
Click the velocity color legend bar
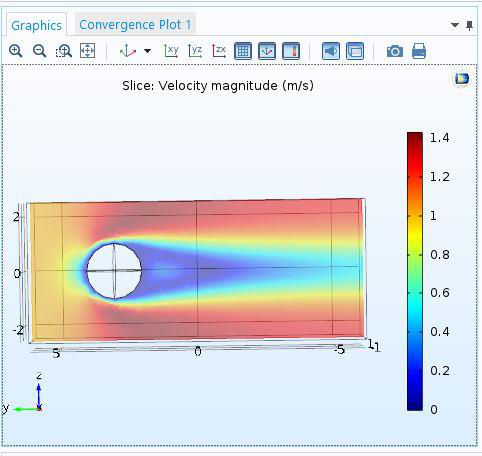(x=415, y=271)
